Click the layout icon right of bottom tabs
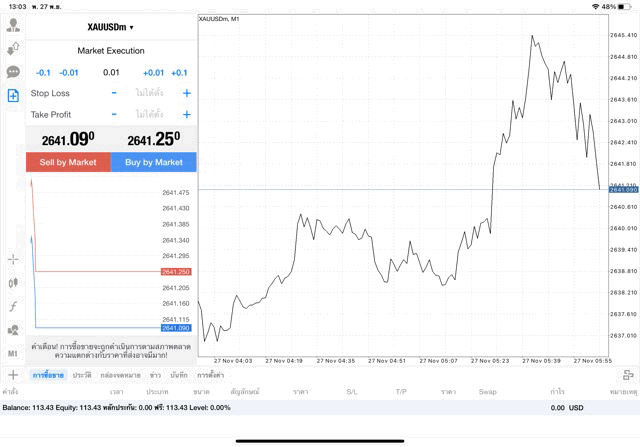640x447 pixels. (x=628, y=374)
